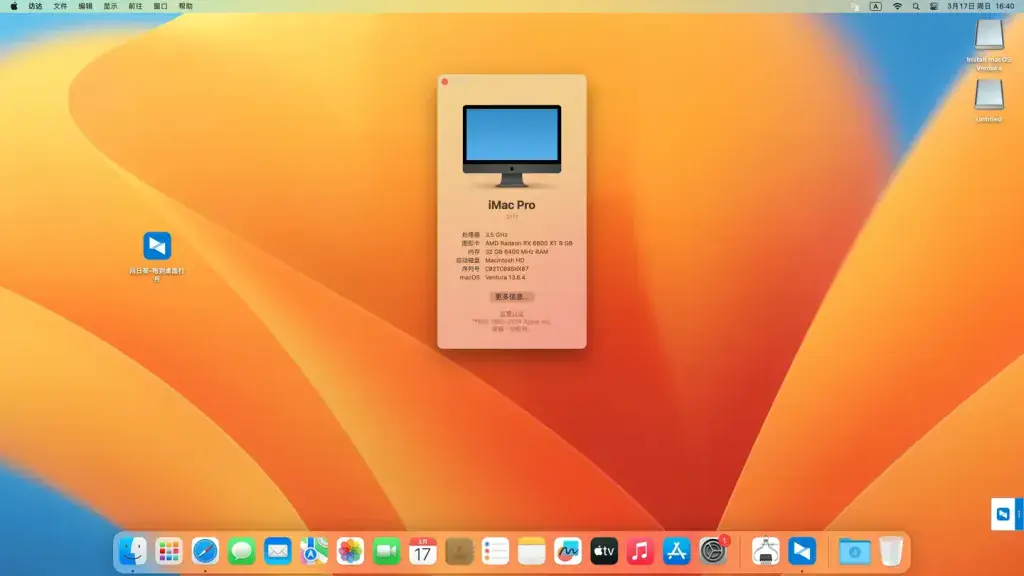Screen dimensions: 1024x576
Task: Open the 文件 menu in menu bar
Action: coord(60,6)
